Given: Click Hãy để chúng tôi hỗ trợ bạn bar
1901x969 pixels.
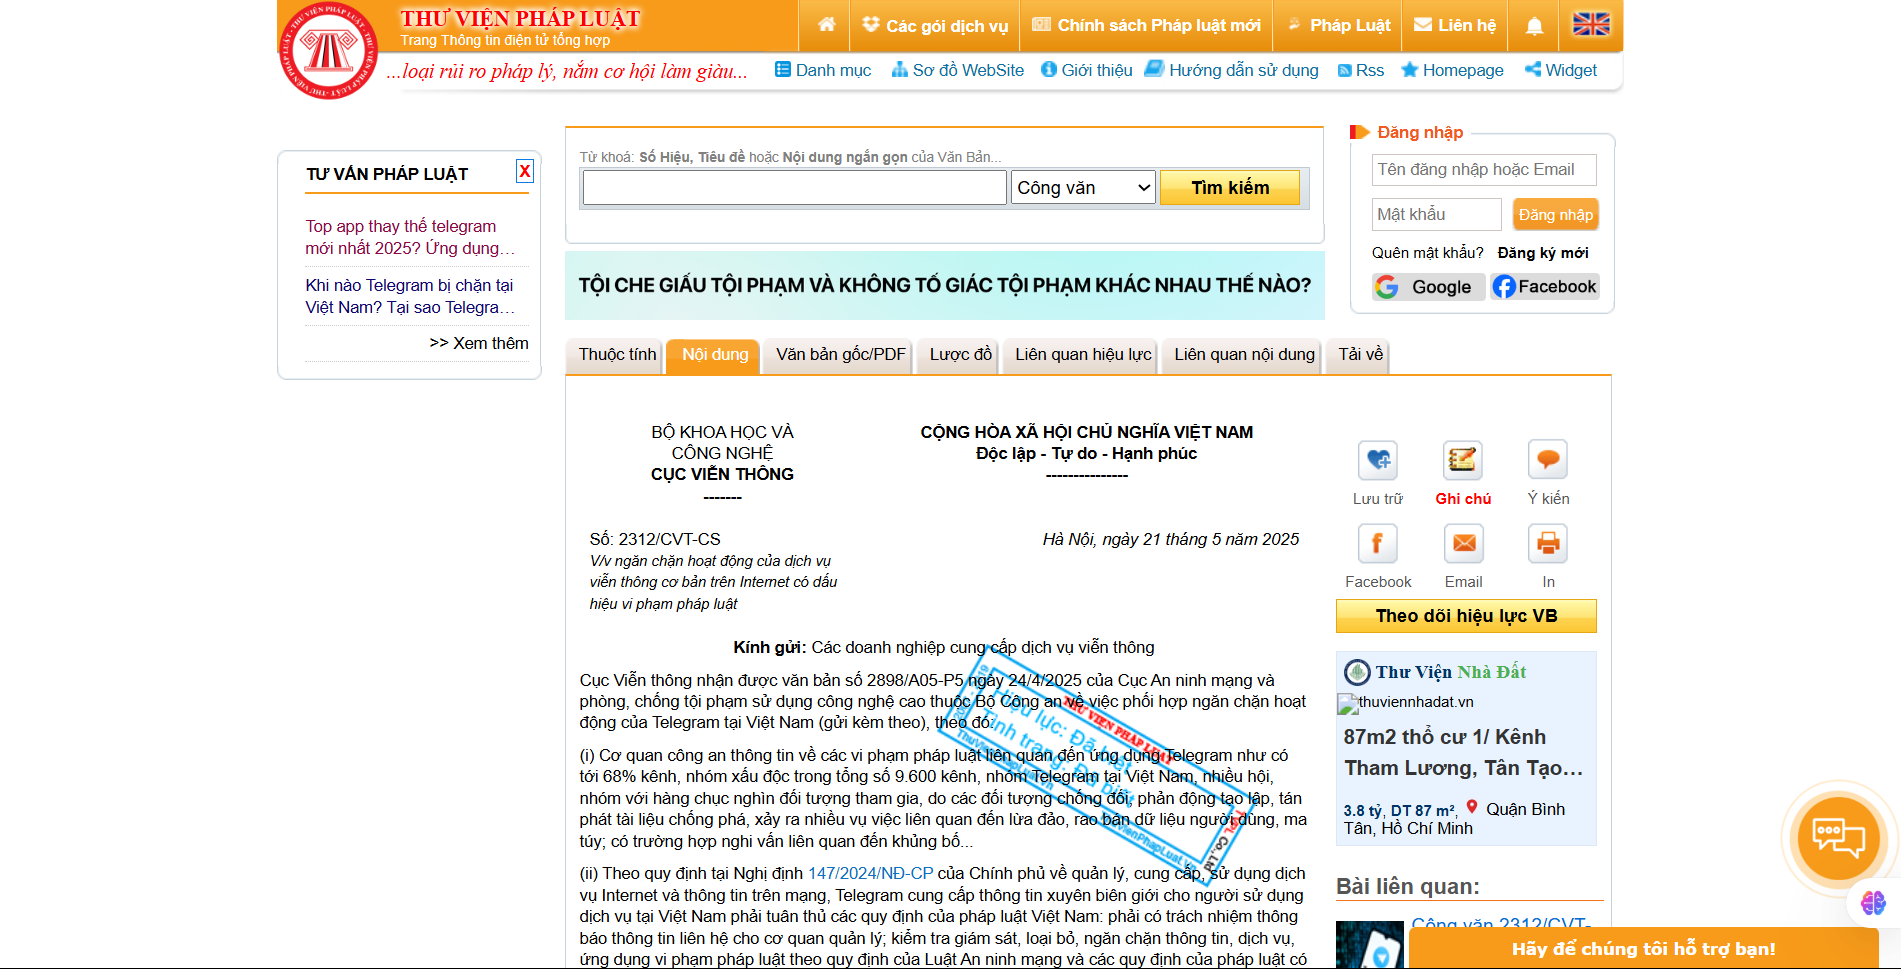Looking at the screenshot, I should [1643, 948].
